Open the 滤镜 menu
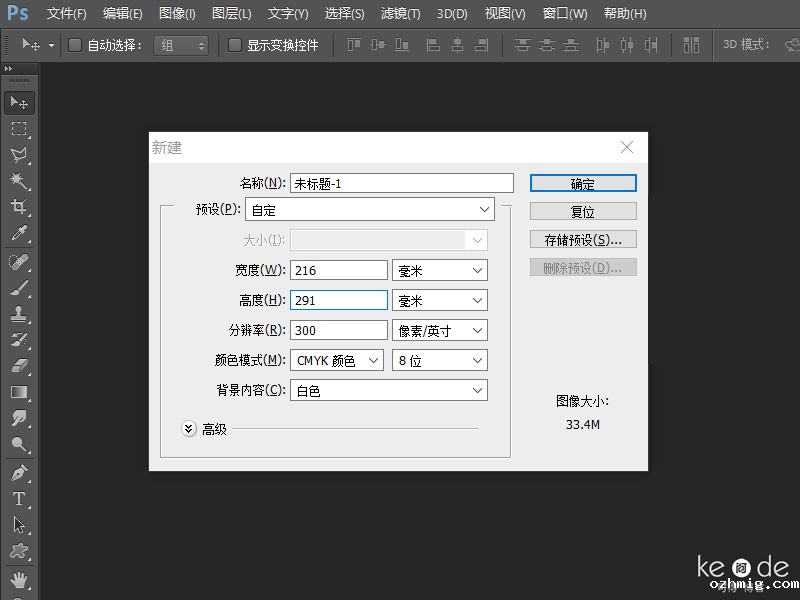 tap(399, 14)
